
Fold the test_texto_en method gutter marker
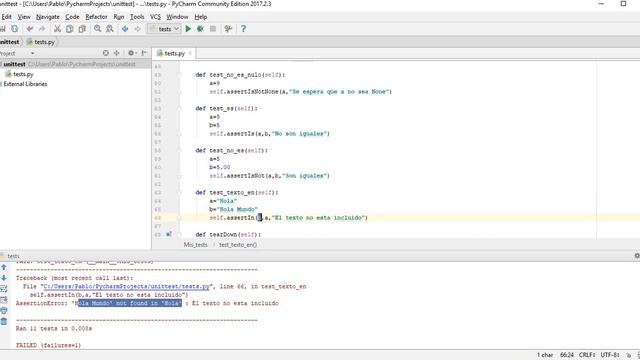point(179,193)
